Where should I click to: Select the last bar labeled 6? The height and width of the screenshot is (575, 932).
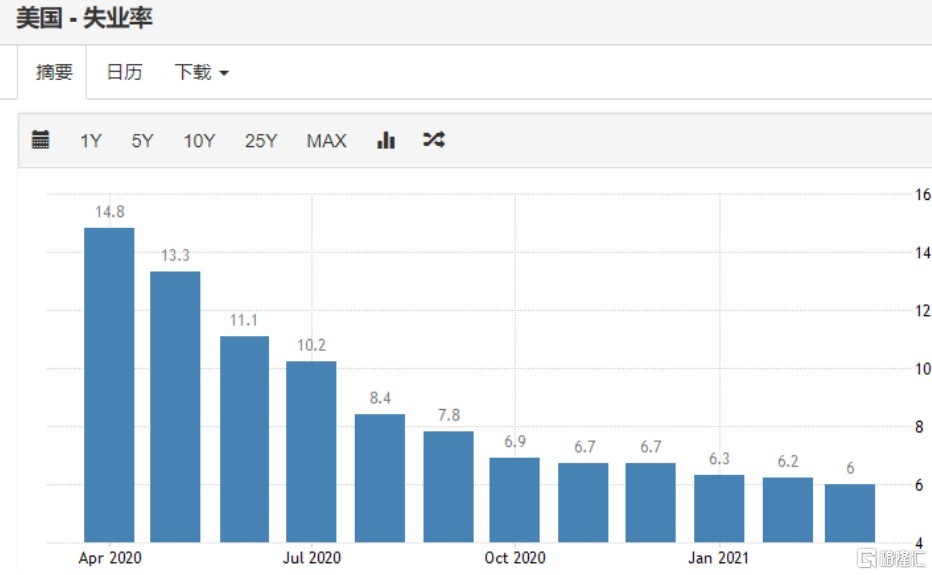[x=849, y=513]
